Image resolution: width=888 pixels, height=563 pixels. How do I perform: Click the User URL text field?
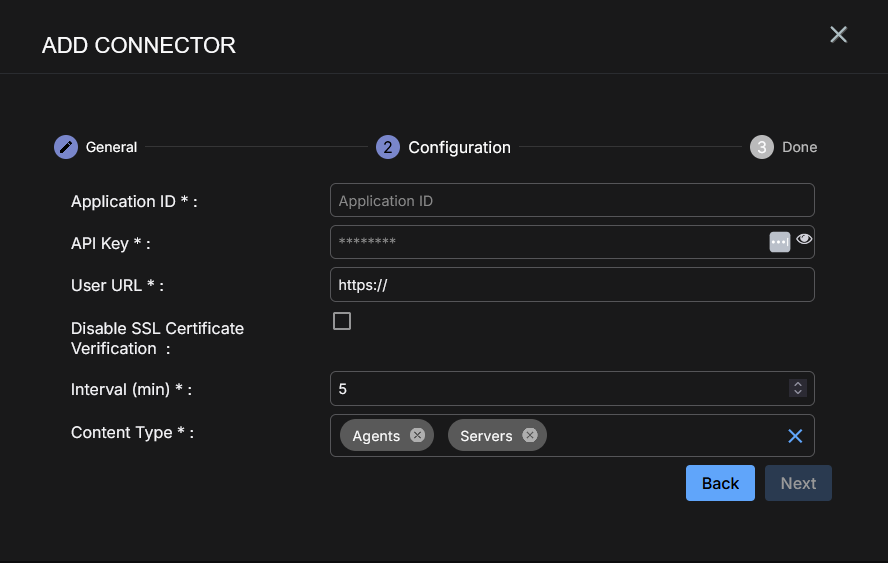point(571,285)
